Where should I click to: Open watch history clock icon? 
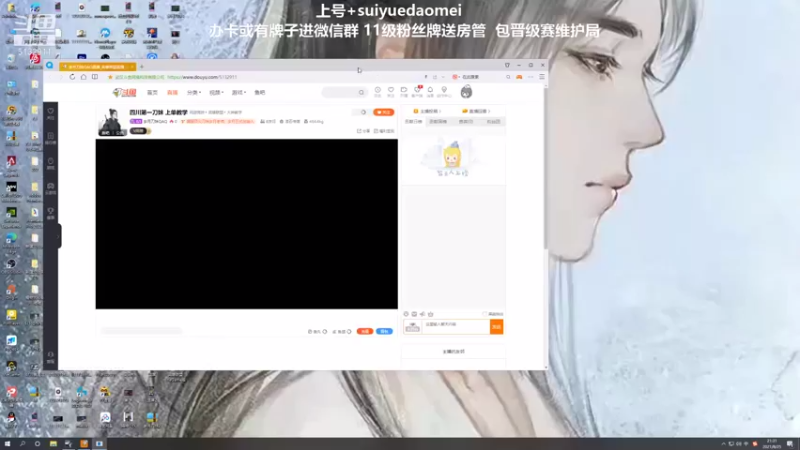coord(378,92)
